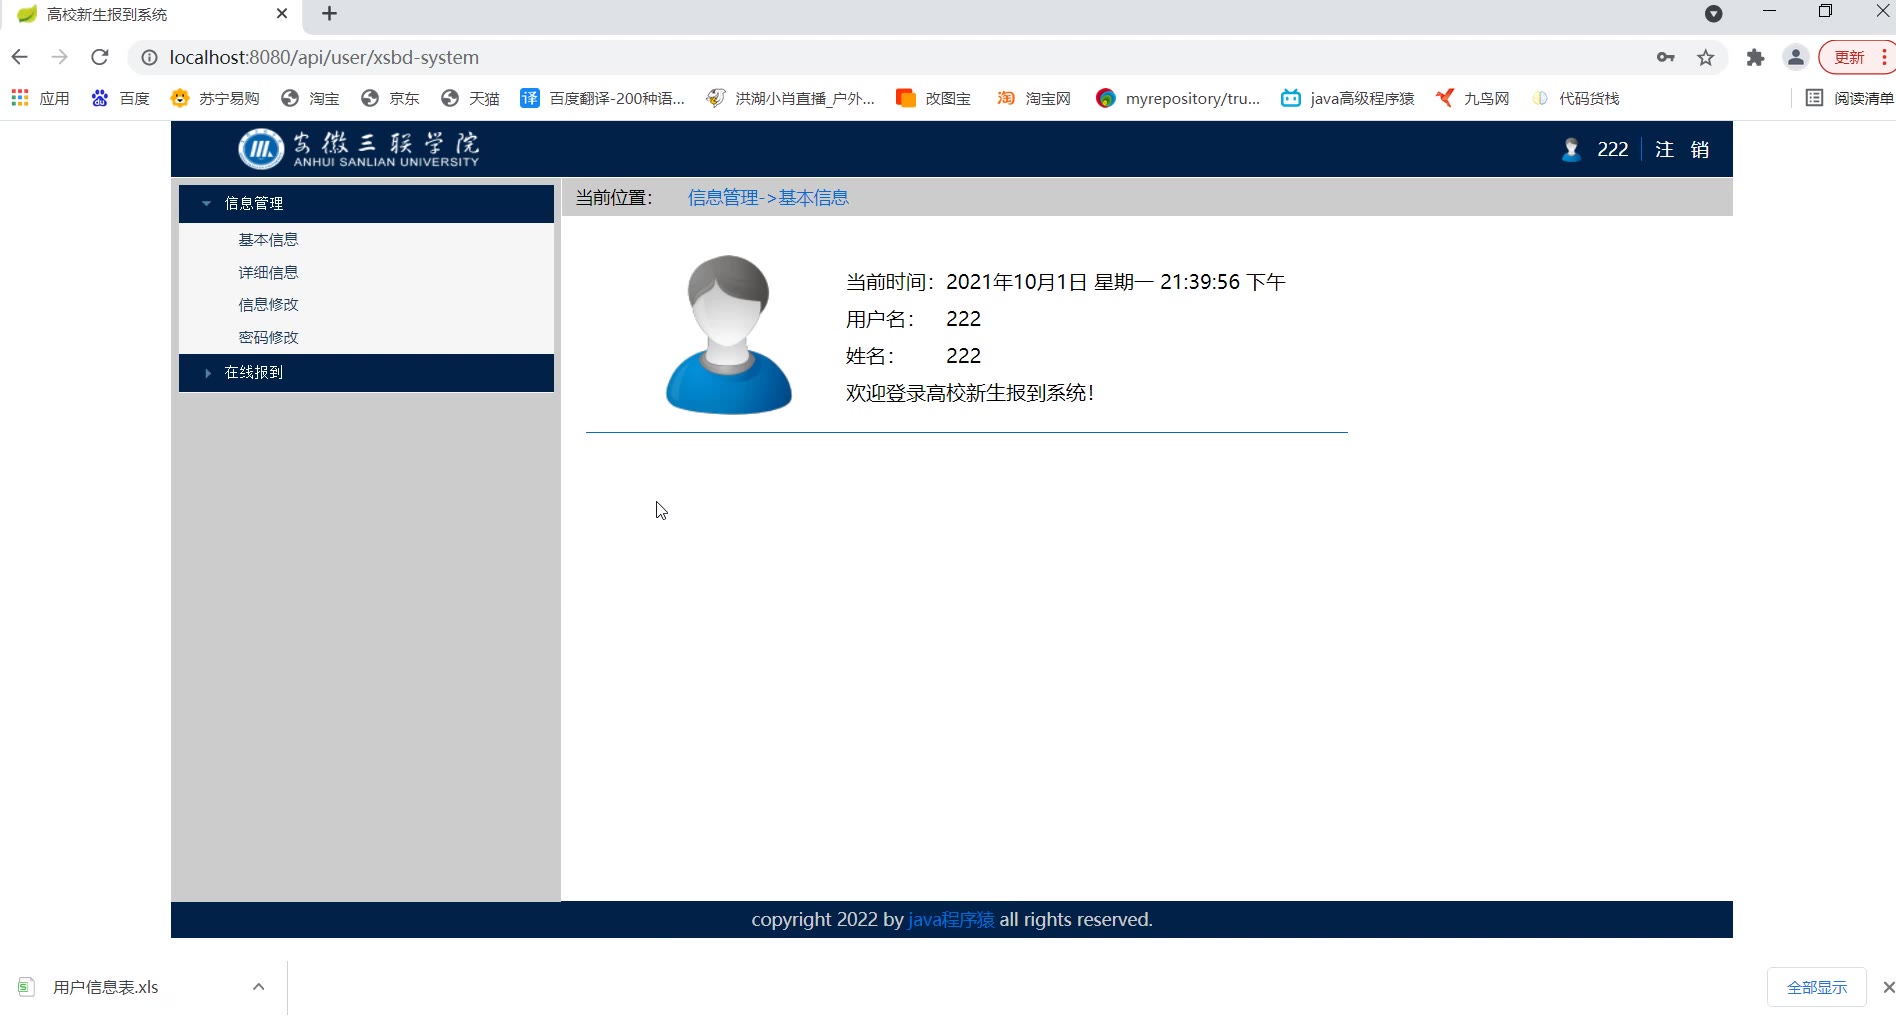
Task: Reload the page with refresh icon
Action: coord(99,57)
